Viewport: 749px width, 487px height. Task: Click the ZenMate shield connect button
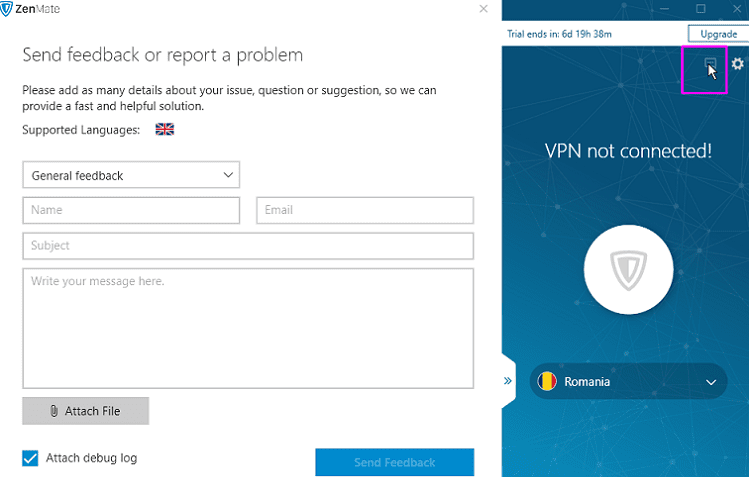click(x=628, y=269)
